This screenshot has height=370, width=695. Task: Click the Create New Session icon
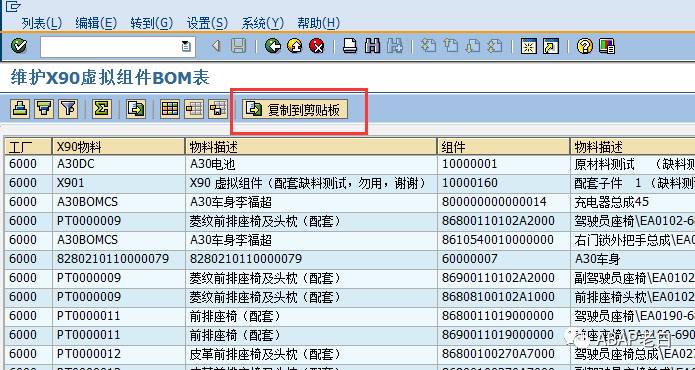[528, 46]
